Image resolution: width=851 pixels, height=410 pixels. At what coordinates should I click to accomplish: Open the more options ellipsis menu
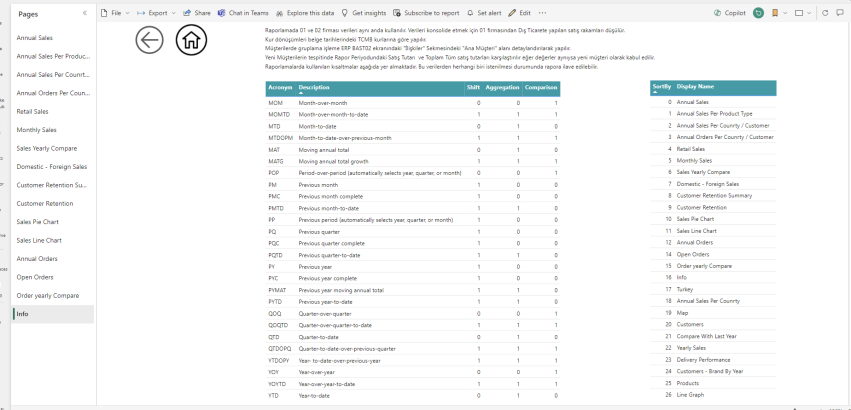point(543,13)
